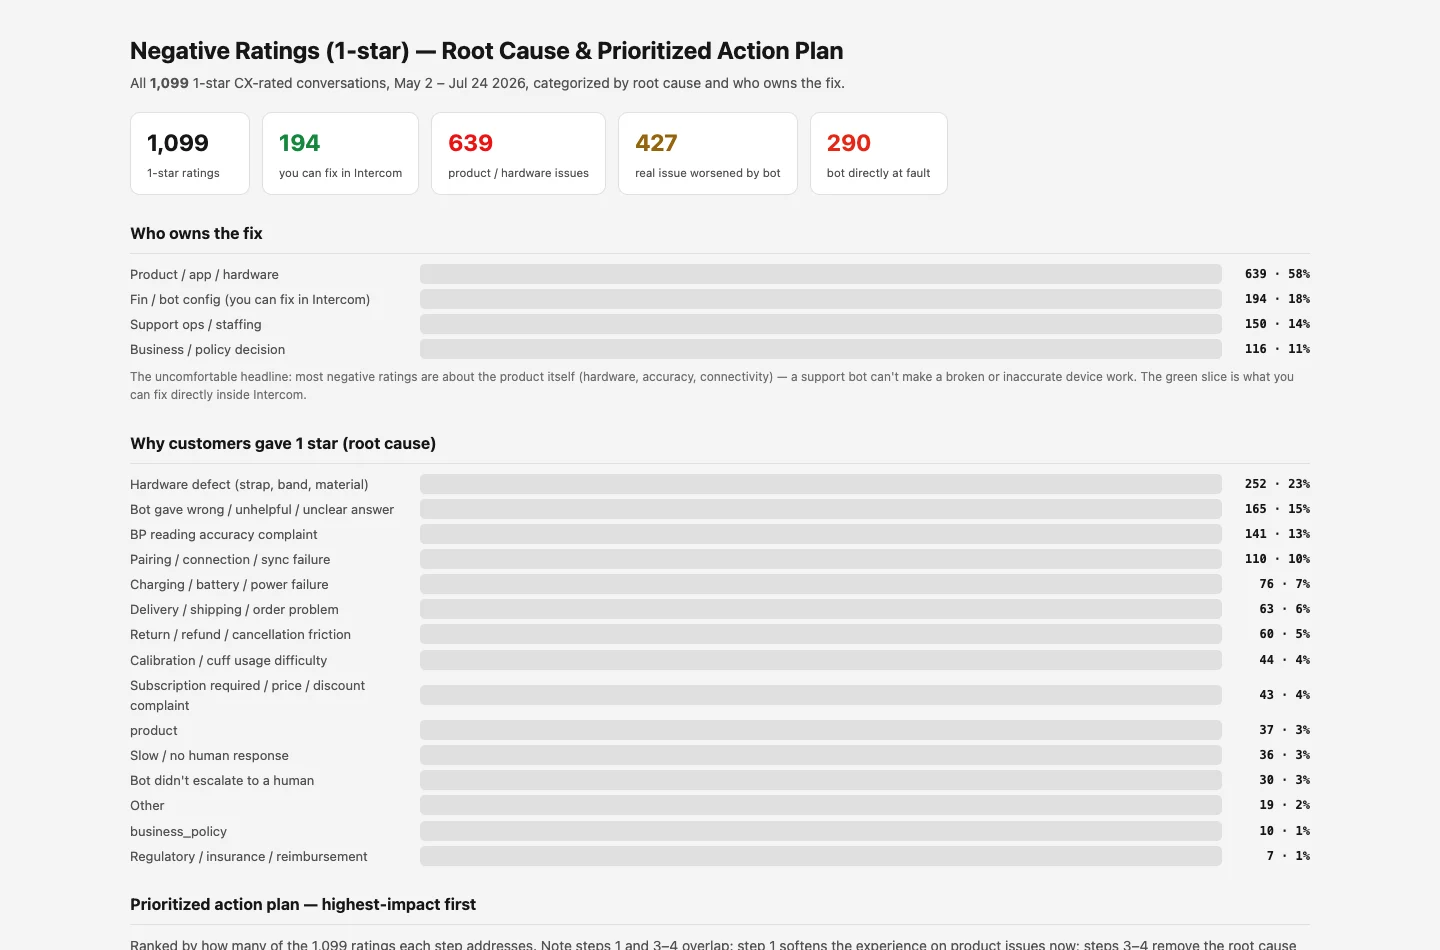Click the Slow / no human response bar
This screenshot has height=950, width=1440.
pyautogui.click(x=821, y=755)
